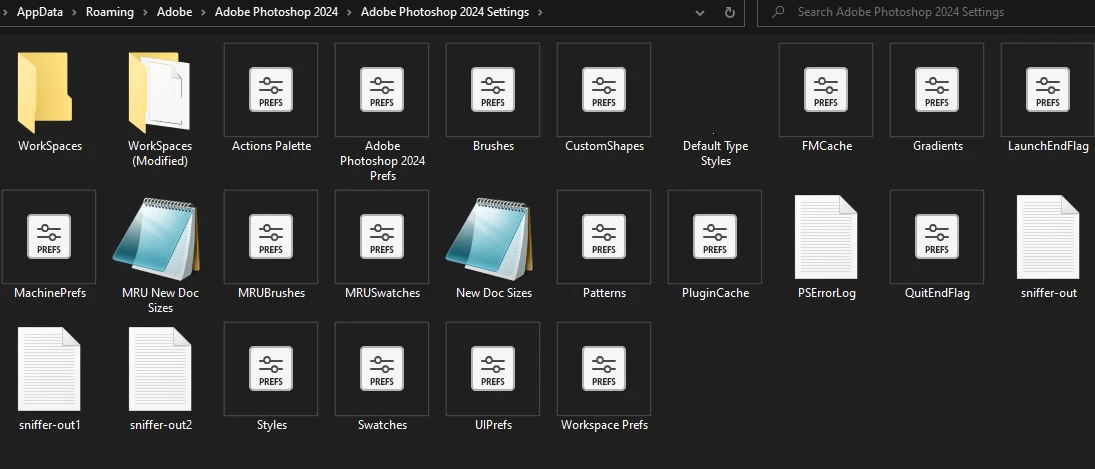Click the search magnifier icon

tap(778, 12)
